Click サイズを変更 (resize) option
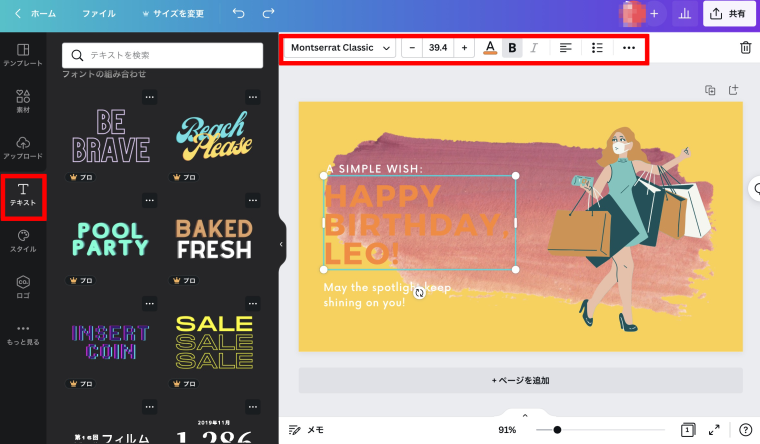This screenshot has height=444, width=760. [x=173, y=14]
